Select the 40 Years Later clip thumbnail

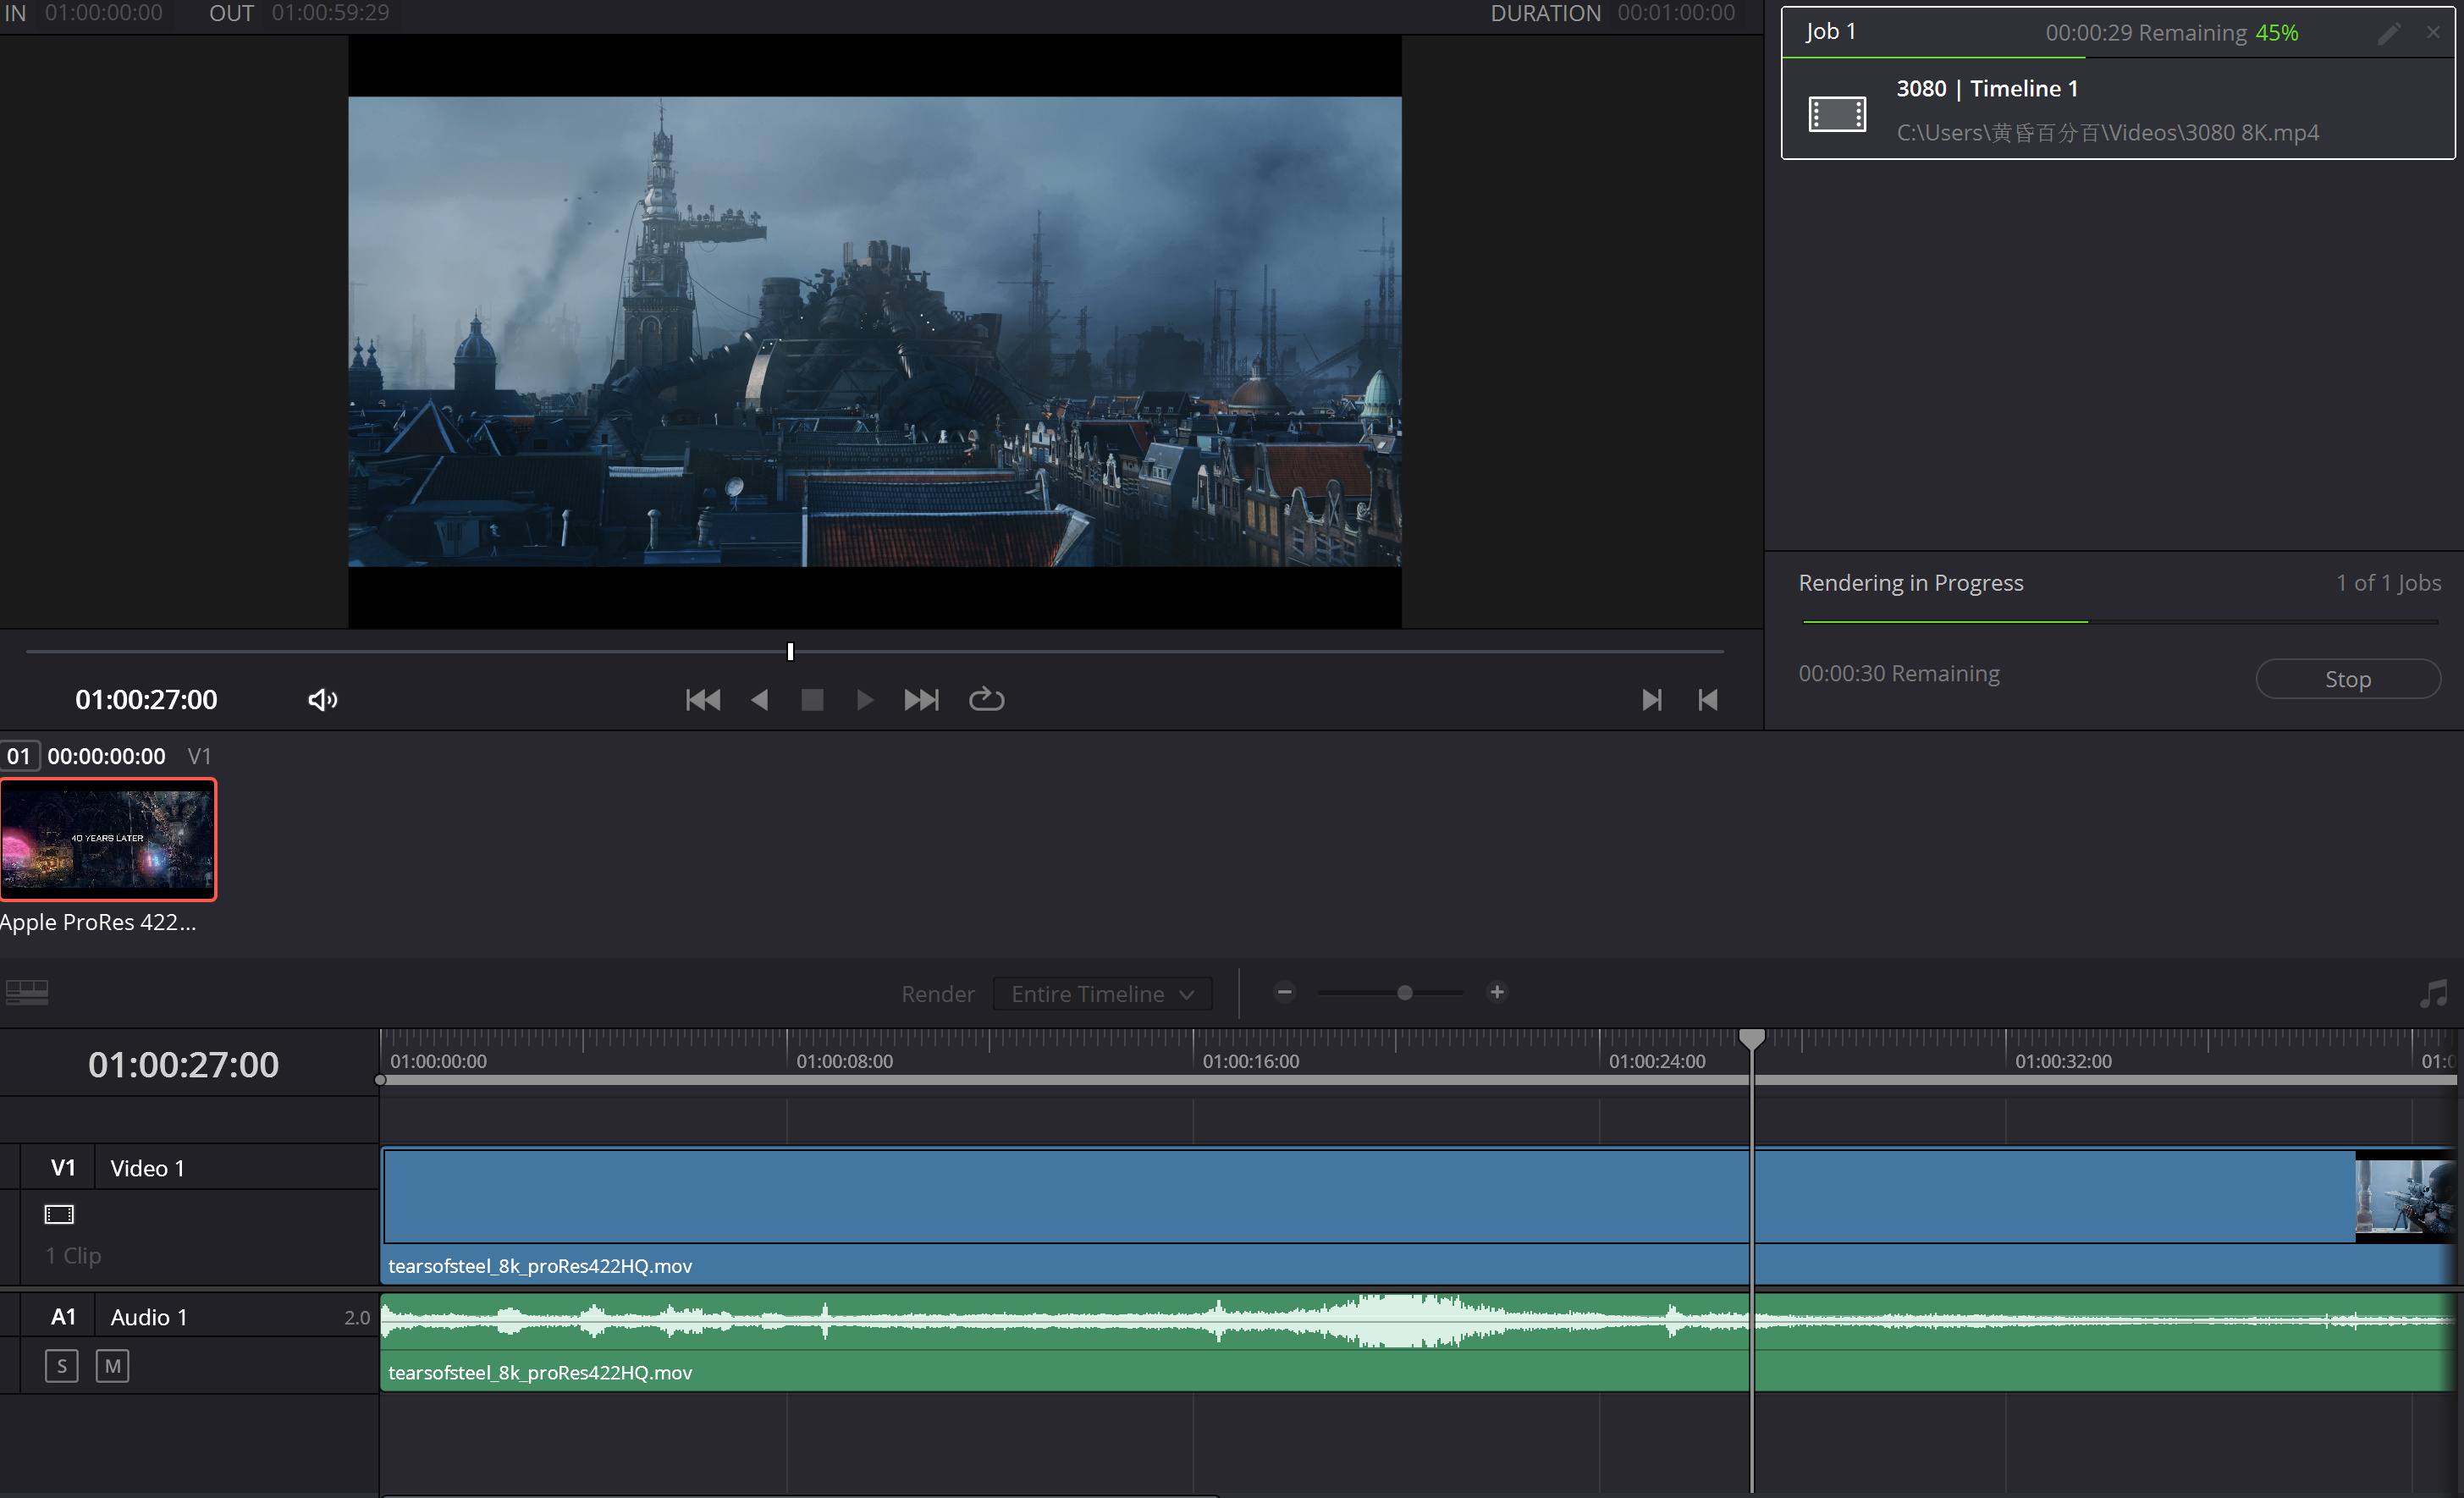[108, 839]
